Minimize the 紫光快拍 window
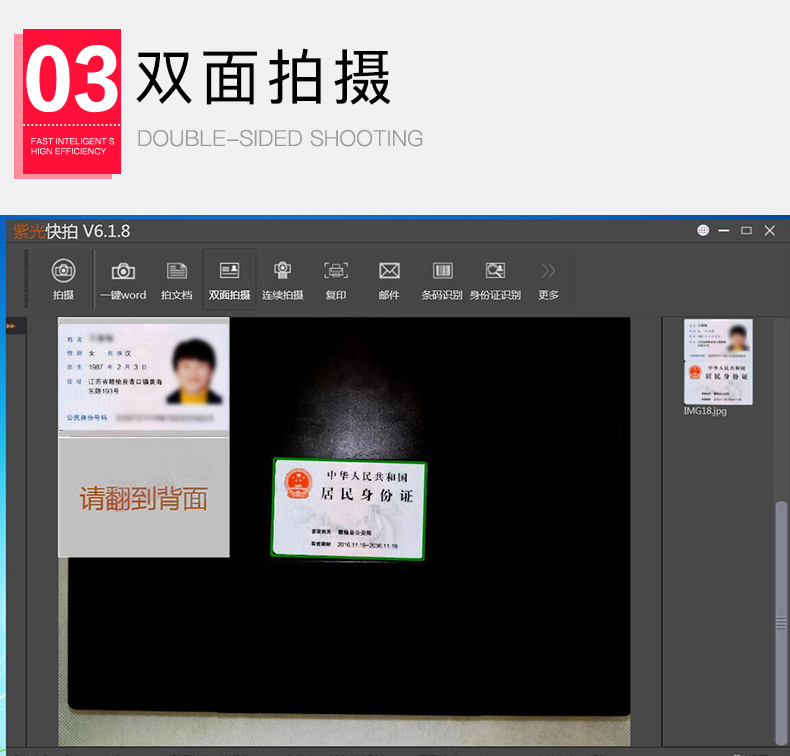This screenshot has width=790, height=756. (724, 231)
